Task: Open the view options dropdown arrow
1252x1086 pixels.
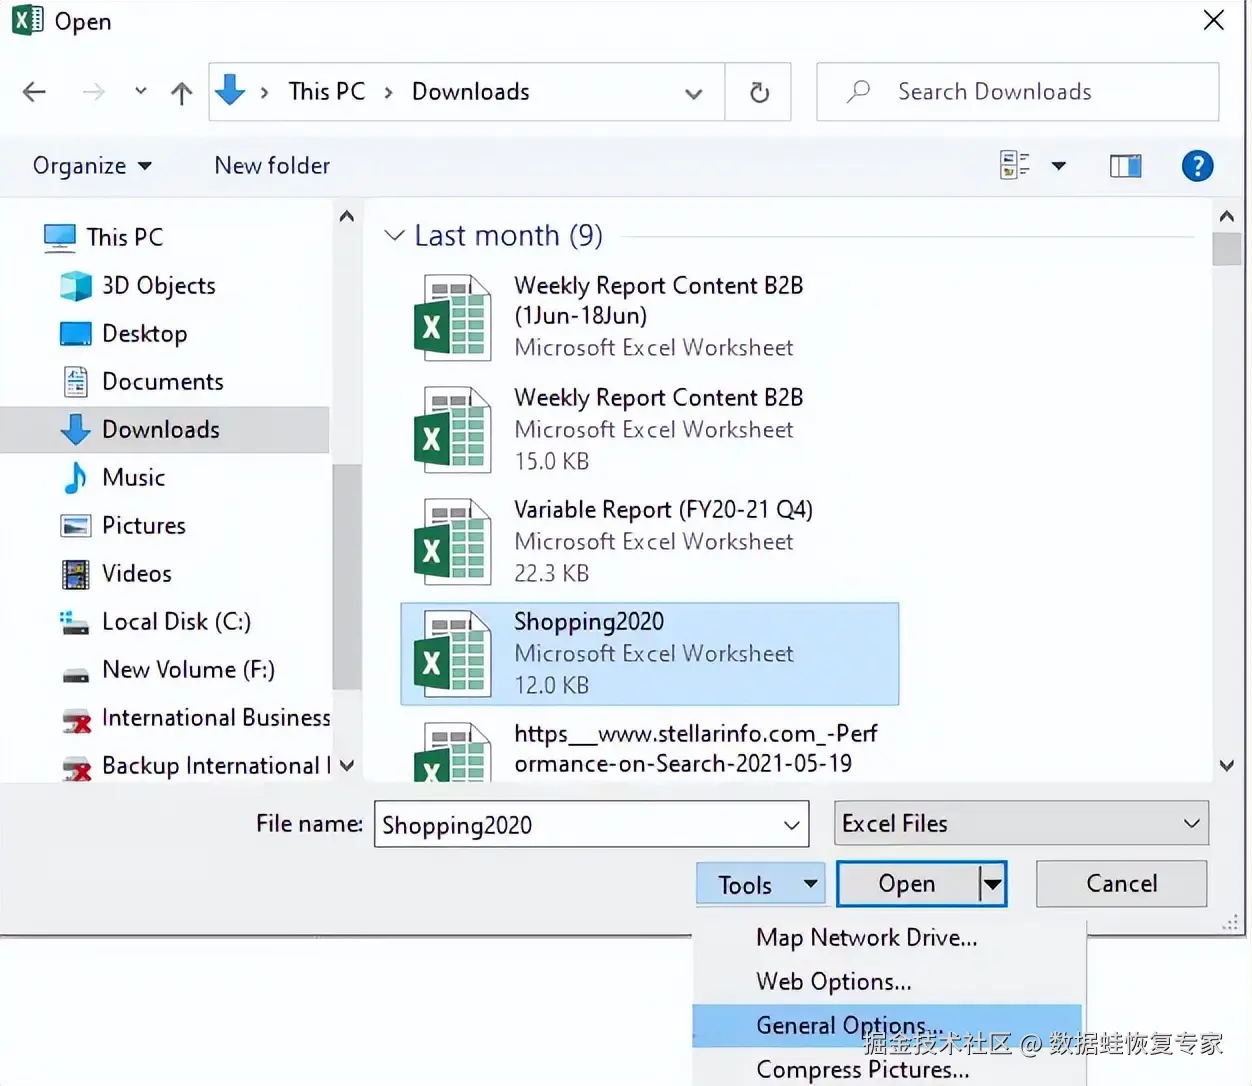Action: coord(1058,166)
